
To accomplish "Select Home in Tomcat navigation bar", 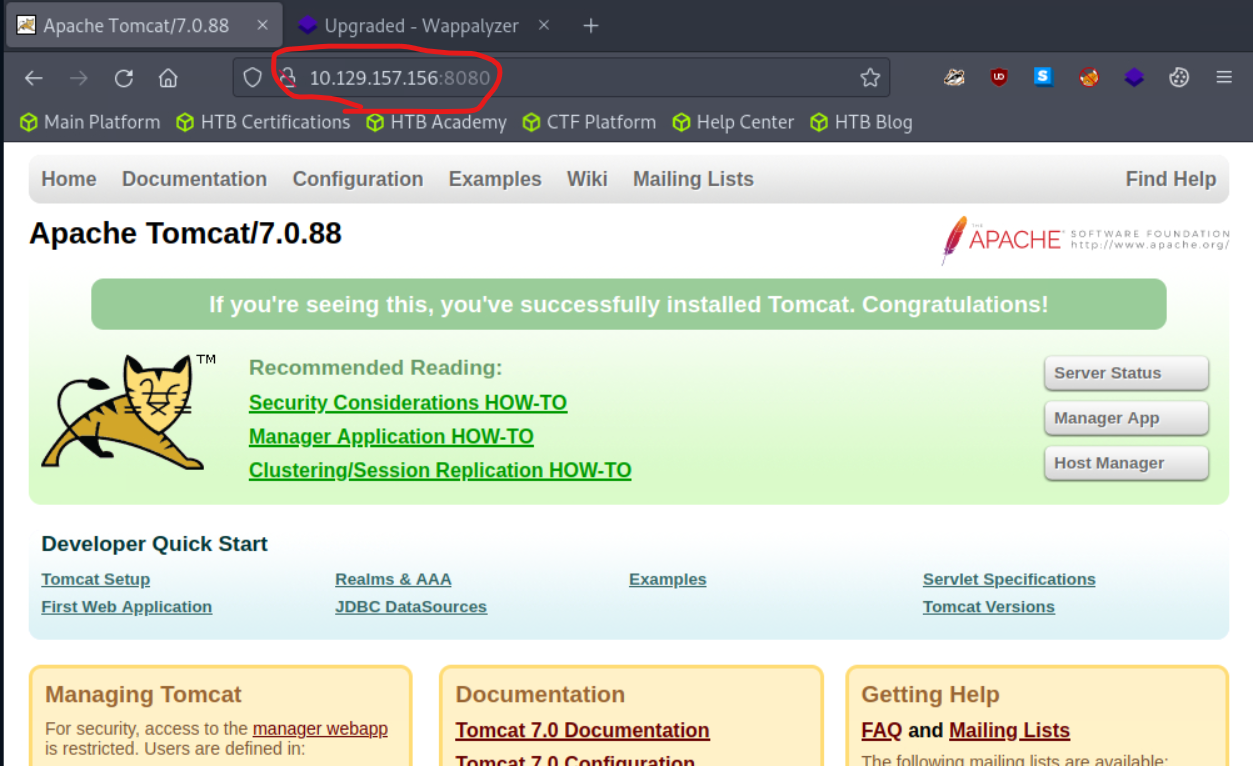I will (x=69, y=179).
